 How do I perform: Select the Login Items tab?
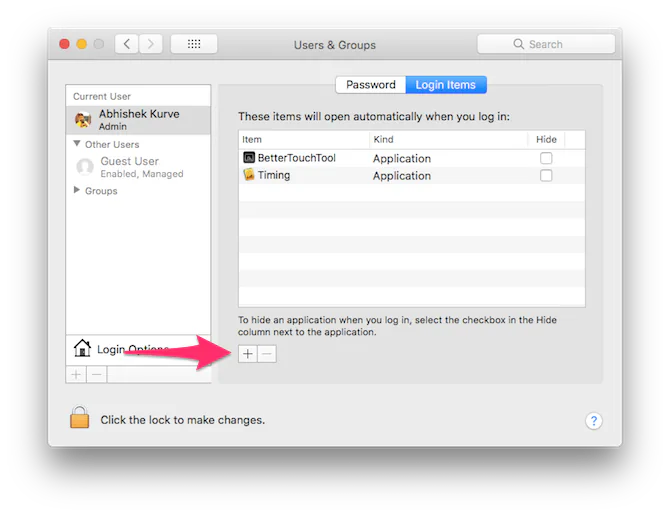click(446, 85)
